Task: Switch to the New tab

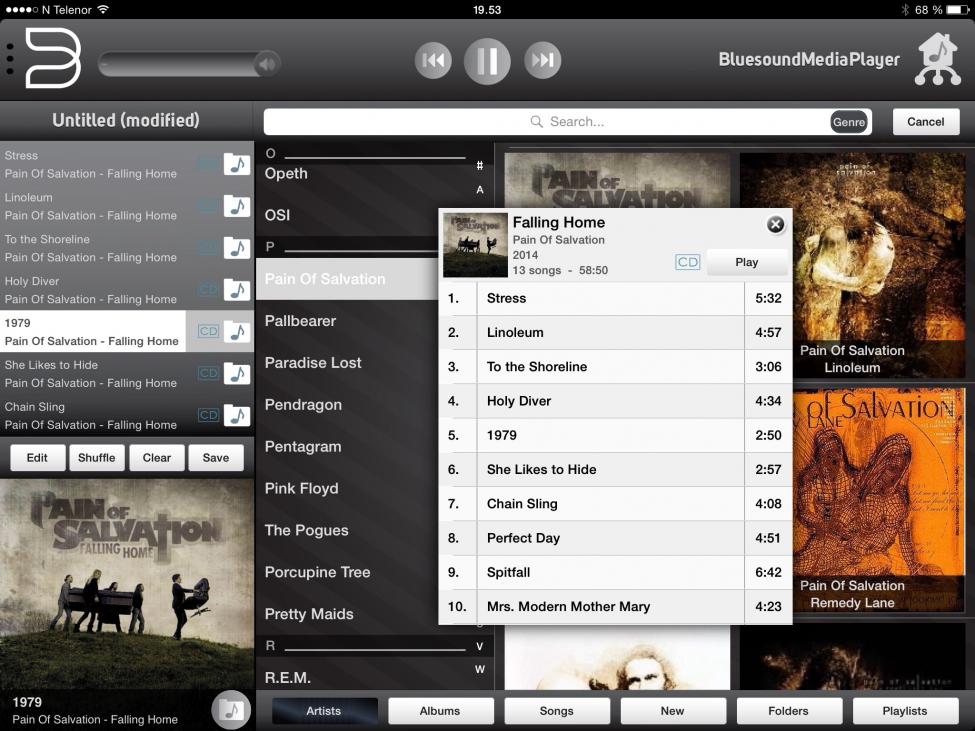Action: point(673,710)
